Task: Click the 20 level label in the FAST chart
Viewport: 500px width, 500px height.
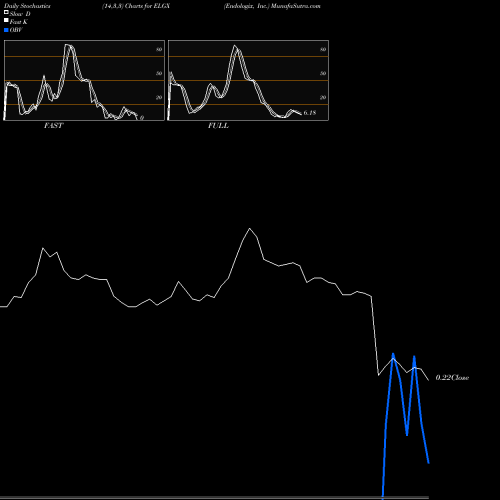Action: tap(159, 97)
